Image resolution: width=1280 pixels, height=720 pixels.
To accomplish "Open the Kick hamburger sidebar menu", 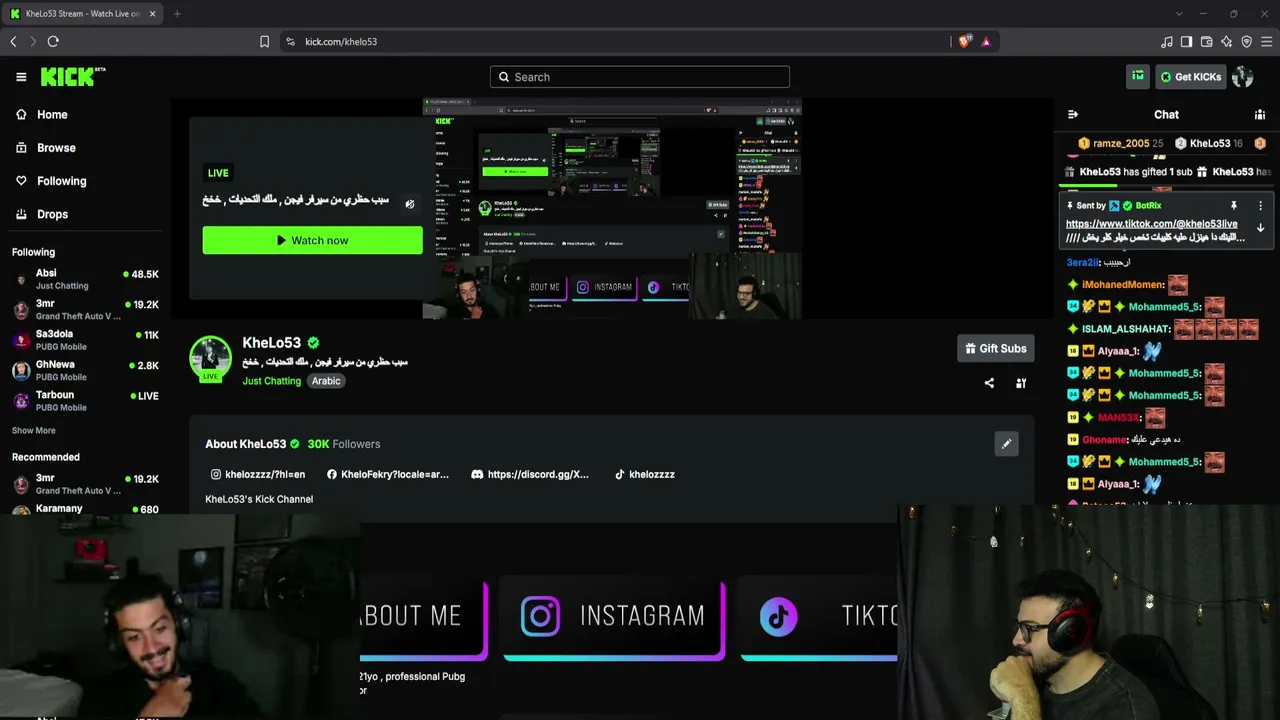I will tap(21, 77).
